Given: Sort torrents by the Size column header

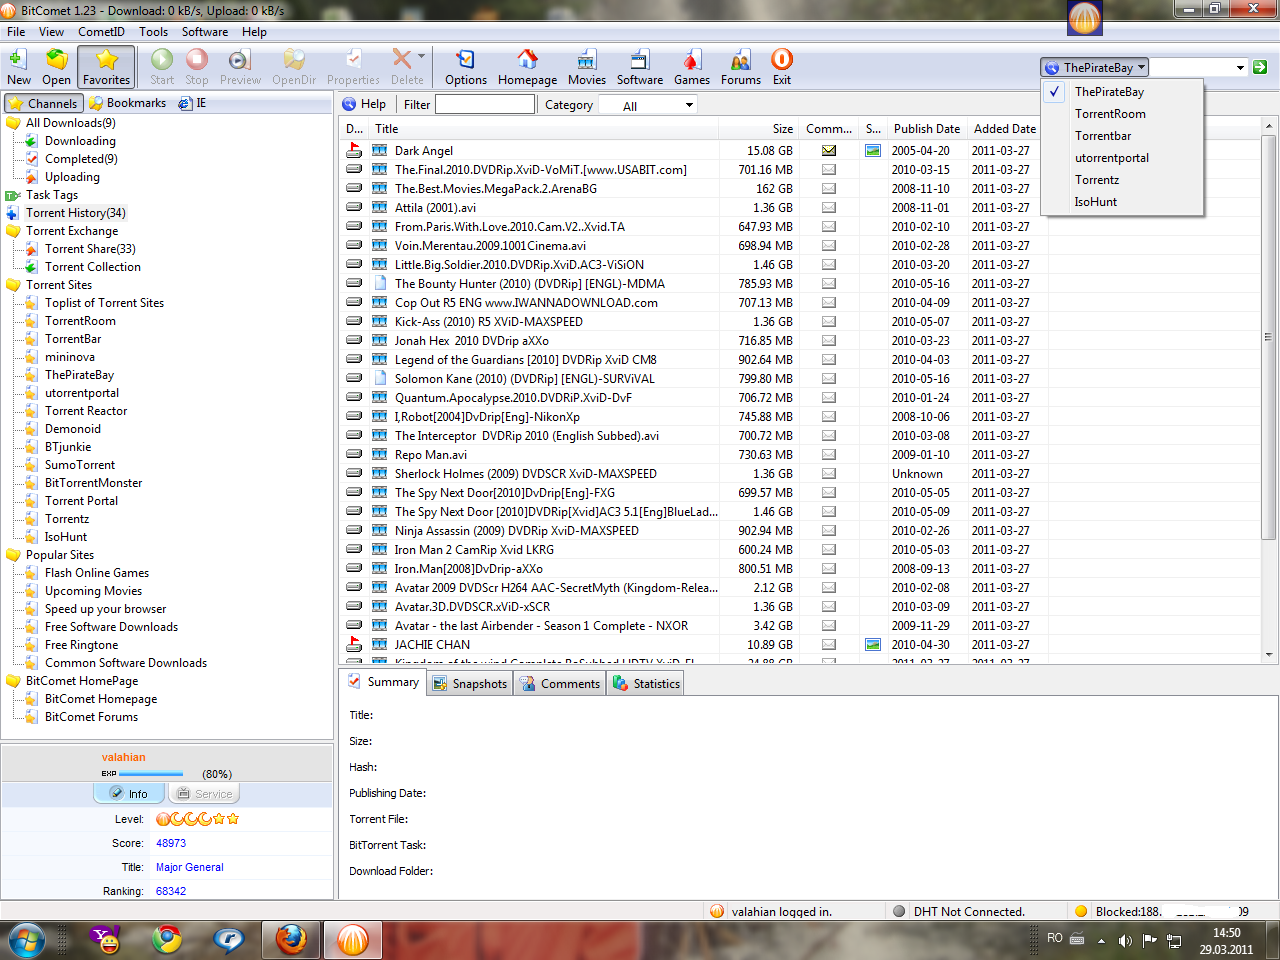Looking at the screenshot, I should 759,129.
